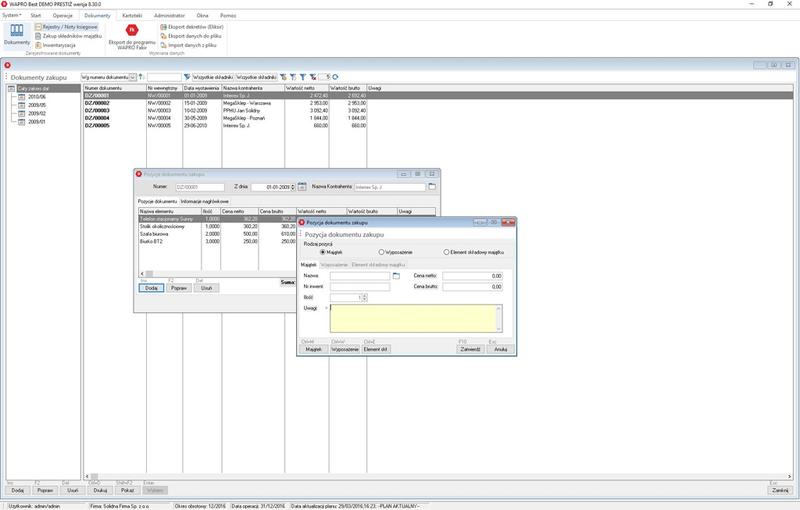The height and width of the screenshot is (510, 800).
Task: Select the Majątek radio button
Action: point(322,252)
